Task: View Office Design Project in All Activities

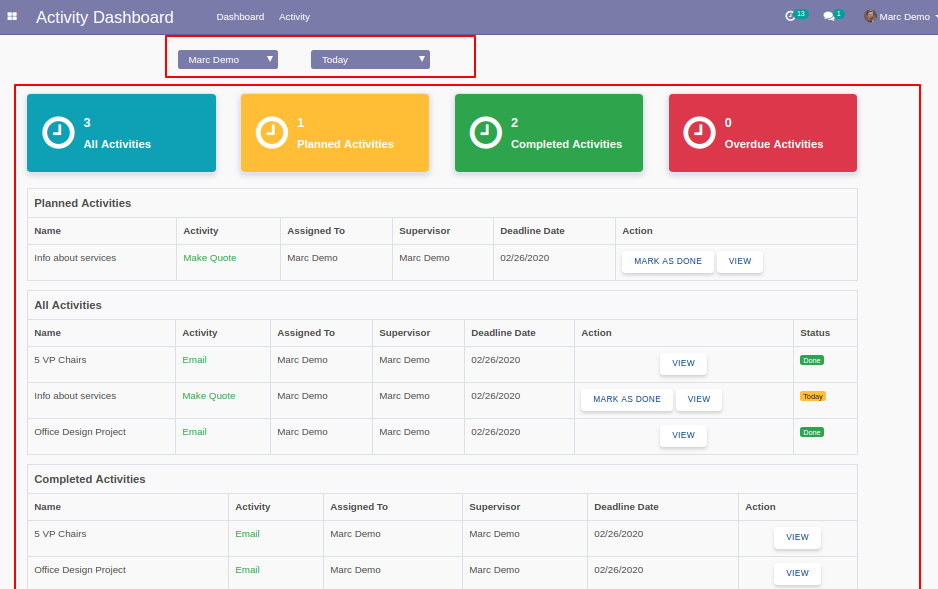Action: [x=683, y=435]
